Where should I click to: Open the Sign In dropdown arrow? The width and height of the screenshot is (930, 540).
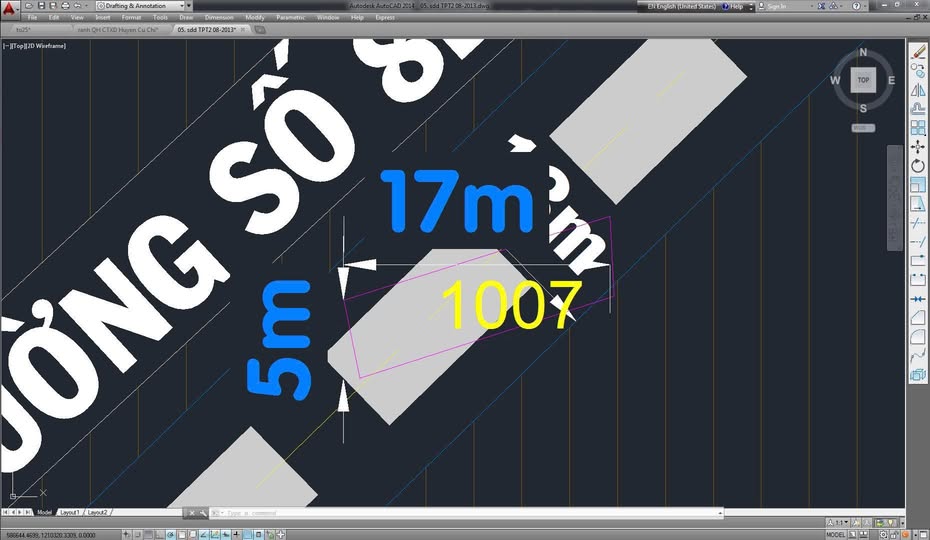(812, 6)
